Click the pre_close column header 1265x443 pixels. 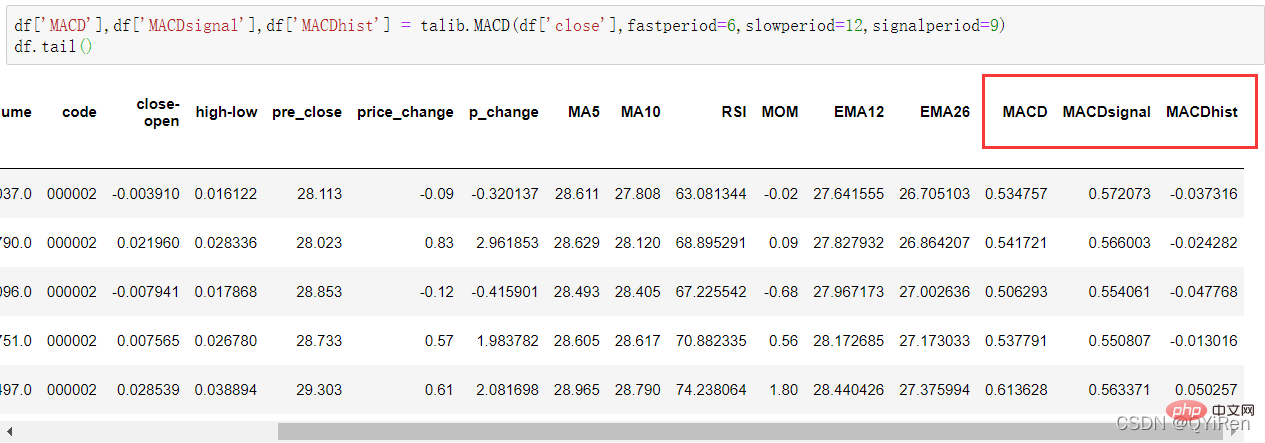[x=307, y=112]
